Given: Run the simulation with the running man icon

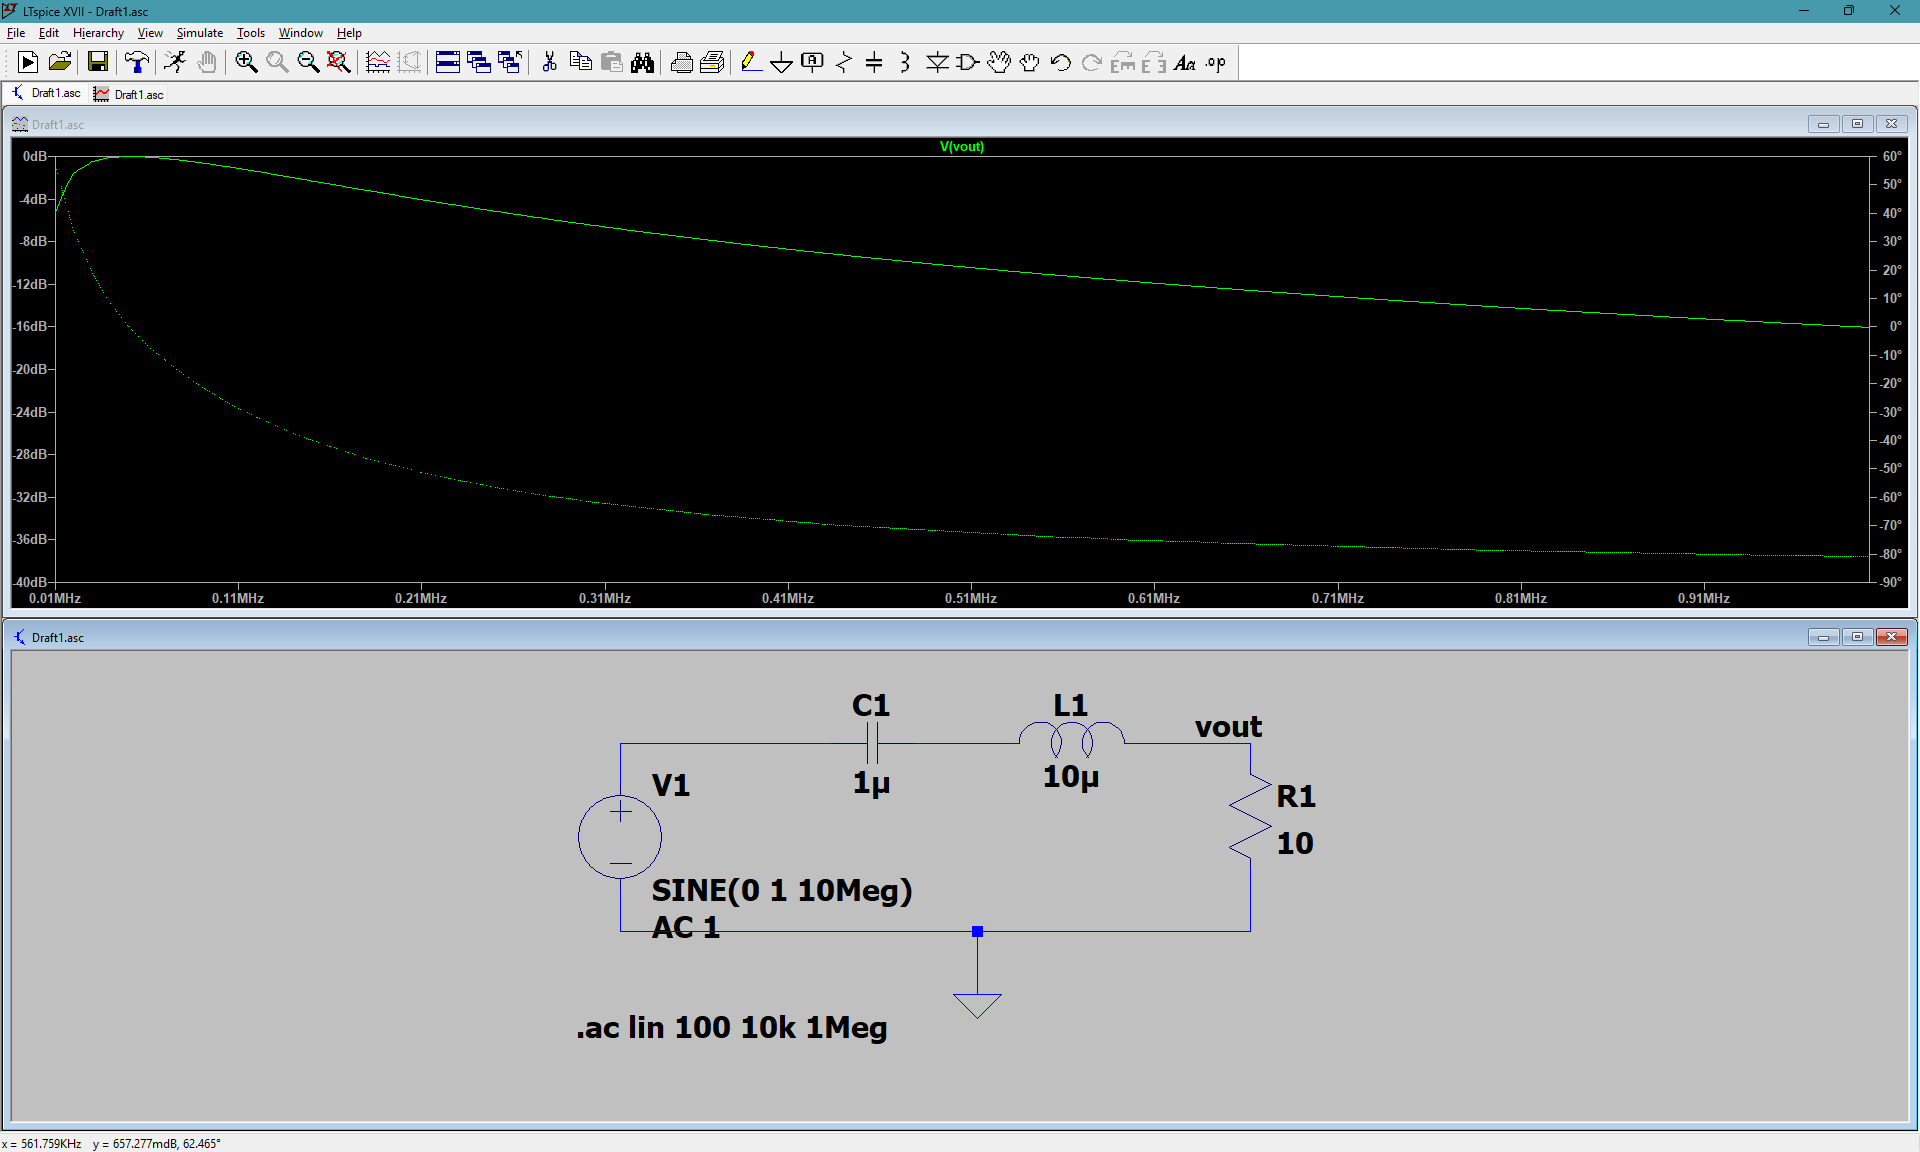Looking at the screenshot, I should pyautogui.click(x=175, y=62).
